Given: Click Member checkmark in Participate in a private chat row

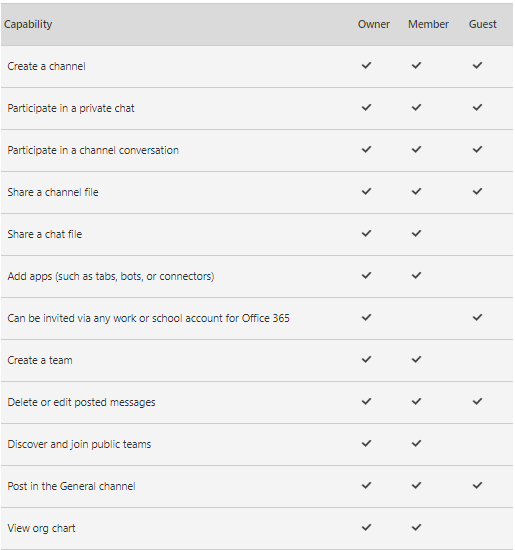Looking at the screenshot, I should (416, 108).
